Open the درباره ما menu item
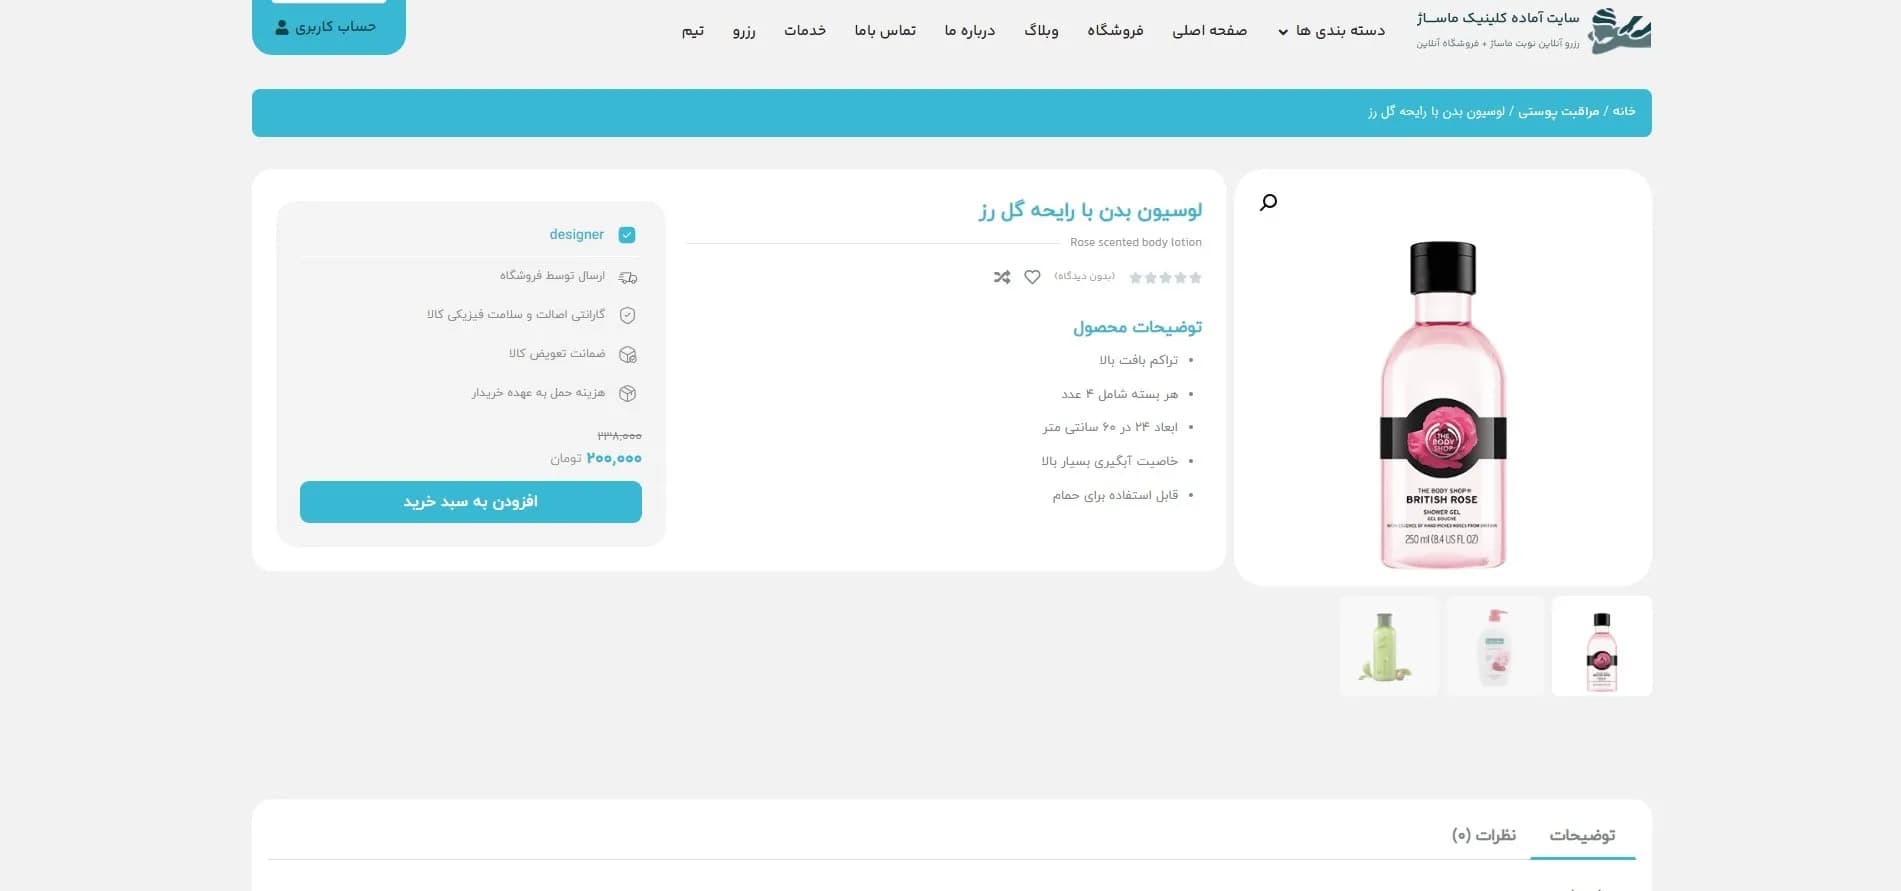Image resolution: width=1901 pixels, height=891 pixels. click(x=970, y=31)
